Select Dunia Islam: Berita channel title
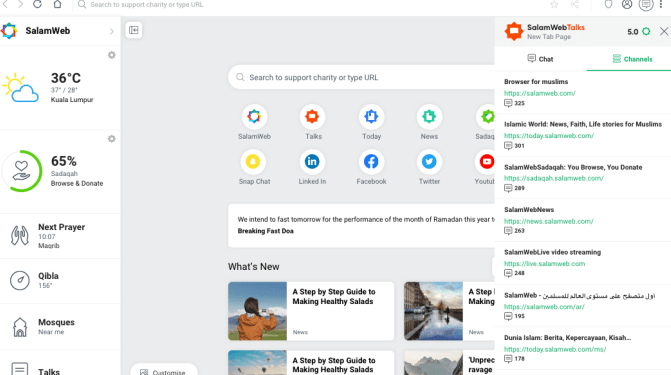Image resolution: width=671 pixels, height=375 pixels. coord(567,337)
